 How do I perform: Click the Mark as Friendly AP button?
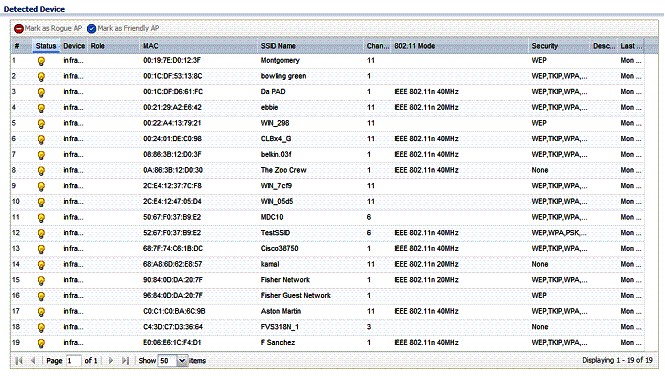coord(123,28)
